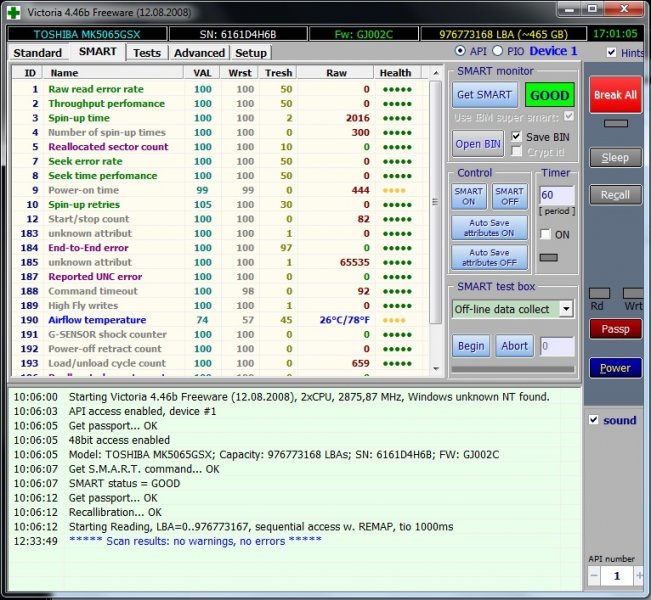
Task: Enable the Timer ON checkbox
Action: [545, 234]
